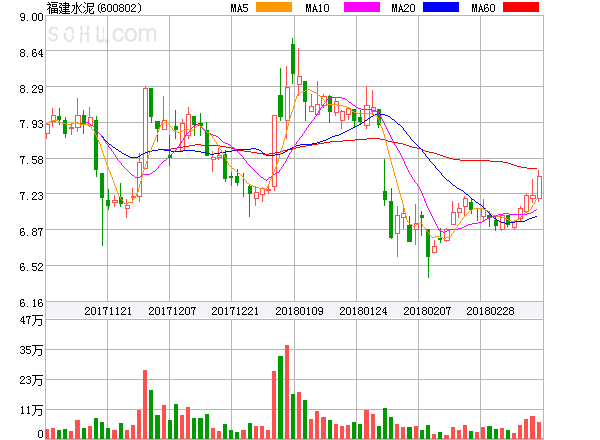Click the blue MA20 legend swatch
Viewport: 600px width, 440px height.
tap(441, 7)
